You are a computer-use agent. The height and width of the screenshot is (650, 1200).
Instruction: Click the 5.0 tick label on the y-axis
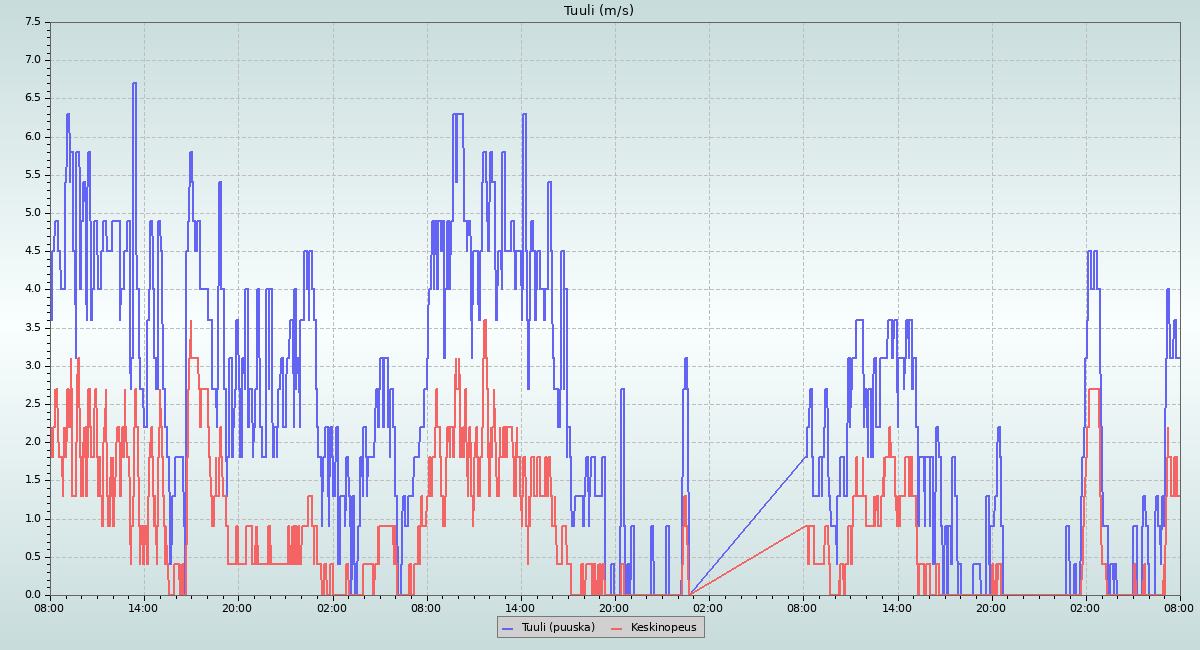[x=32, y=213]
